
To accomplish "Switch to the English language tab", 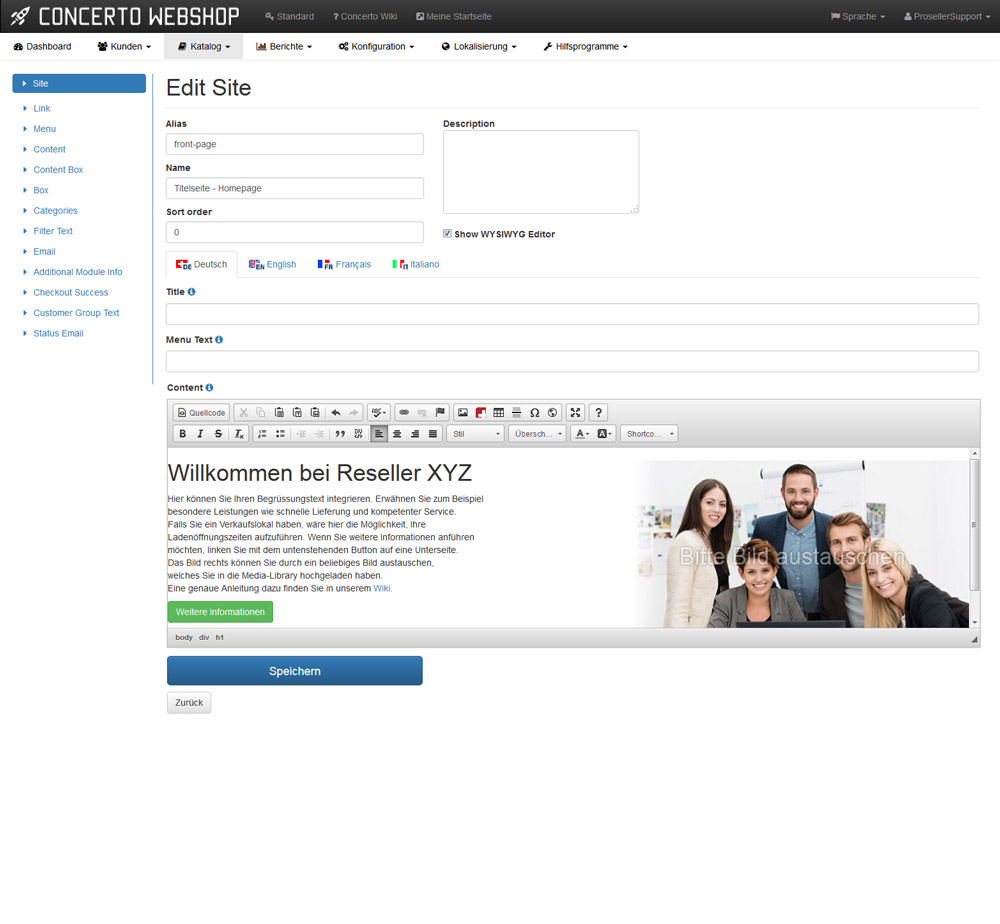I will click(x=273, y=265).
